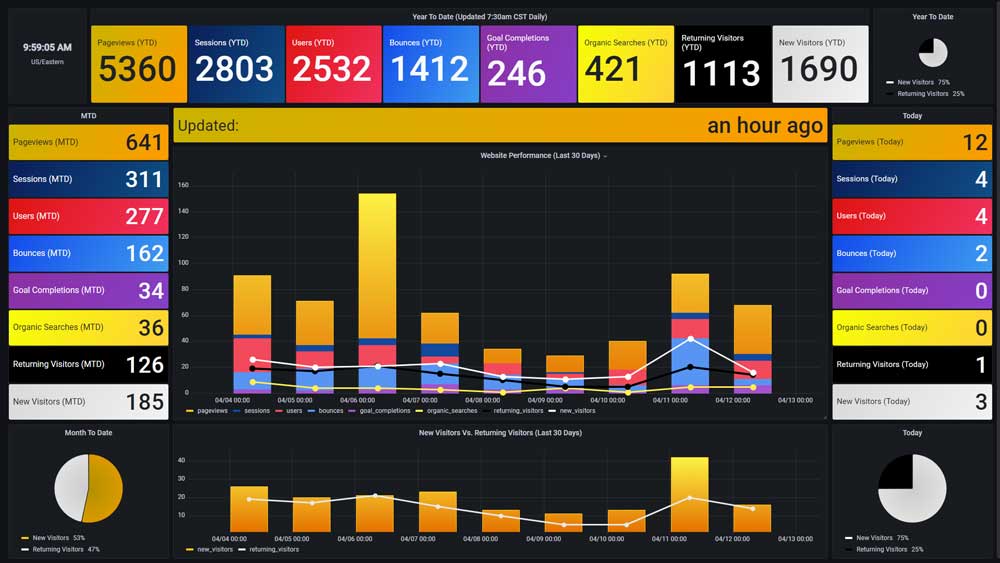Click the Users (Today) stat panel
1000x563 pixels.
(x=912, y=217)
